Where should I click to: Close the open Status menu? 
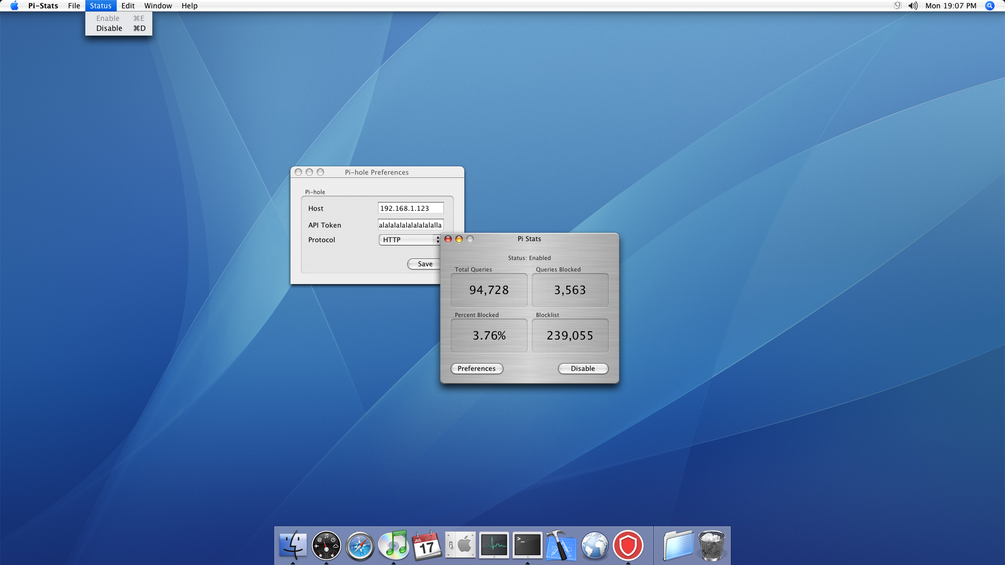[101, 6]
